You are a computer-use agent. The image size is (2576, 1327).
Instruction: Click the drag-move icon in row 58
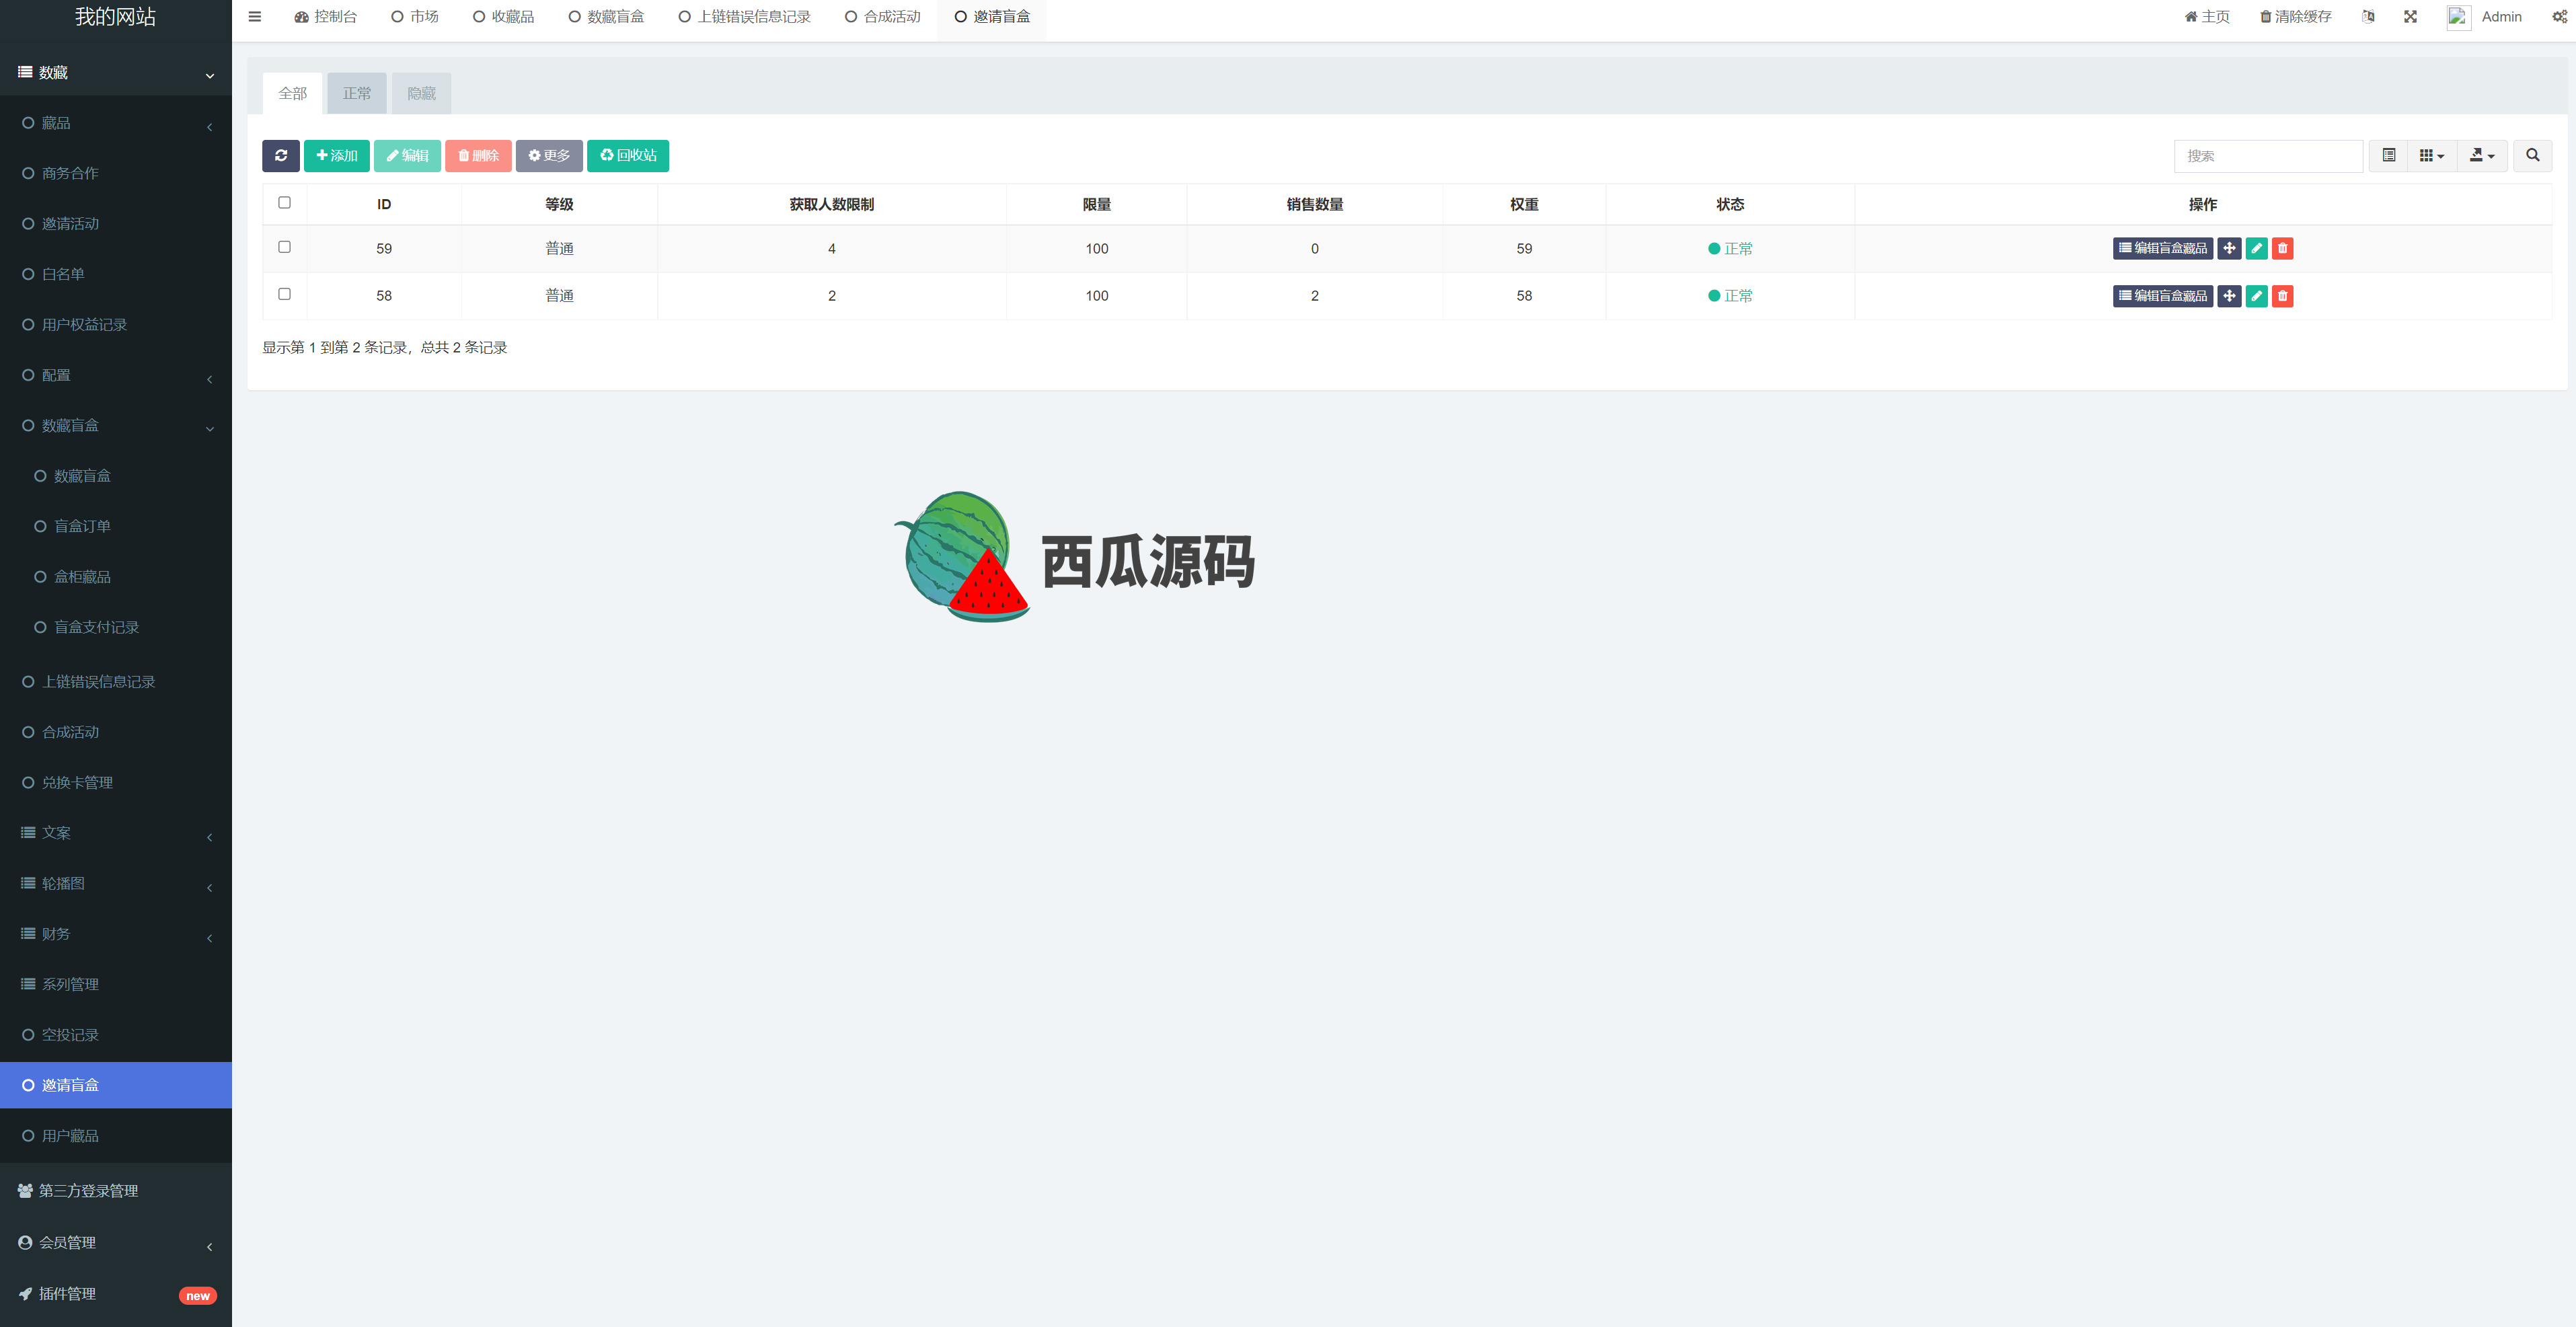(2229, 296)
